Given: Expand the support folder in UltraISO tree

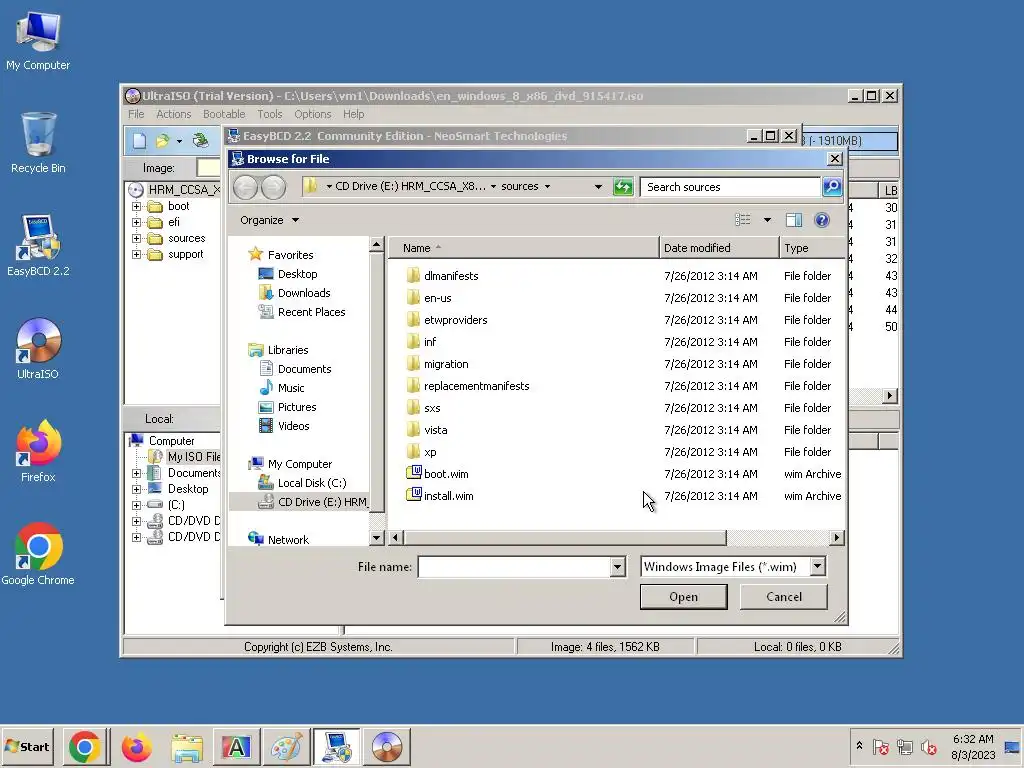Looking at the screenshot, I should tap(136, 255).
